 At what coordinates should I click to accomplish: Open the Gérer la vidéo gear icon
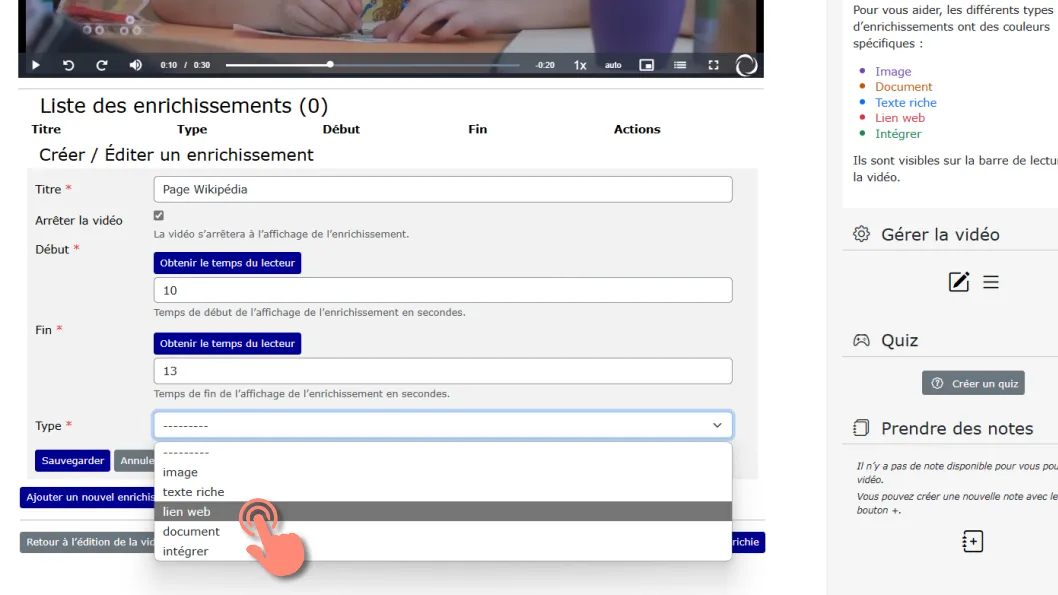[861, 234]
